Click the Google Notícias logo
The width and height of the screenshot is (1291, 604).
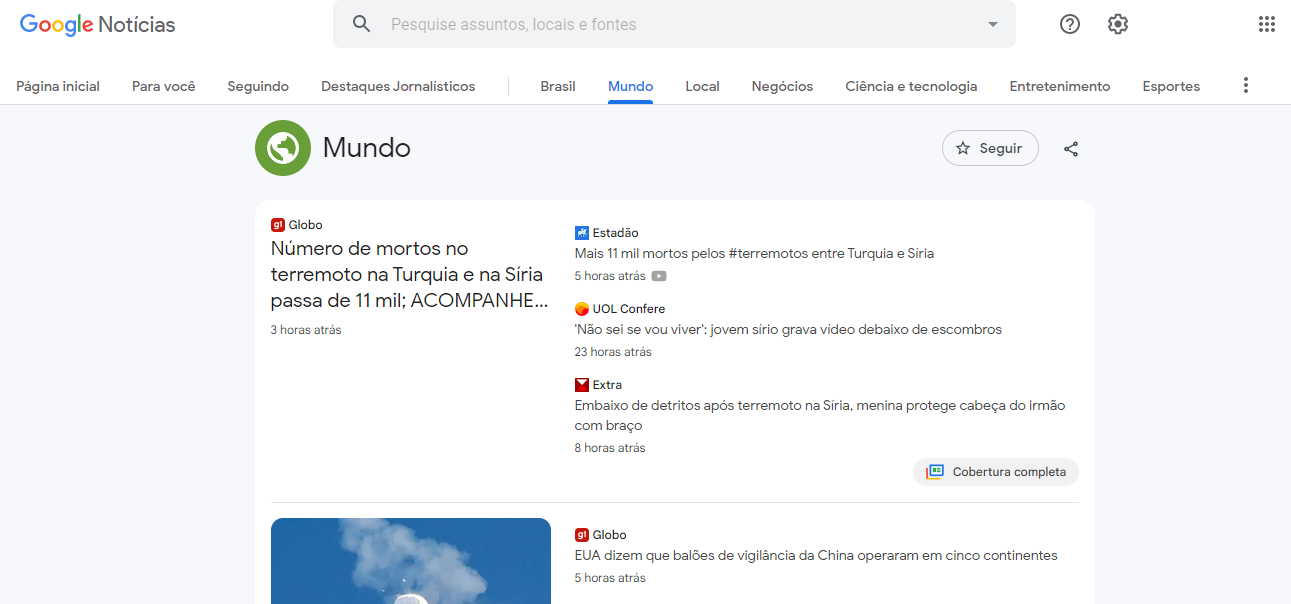pos(98,24)
